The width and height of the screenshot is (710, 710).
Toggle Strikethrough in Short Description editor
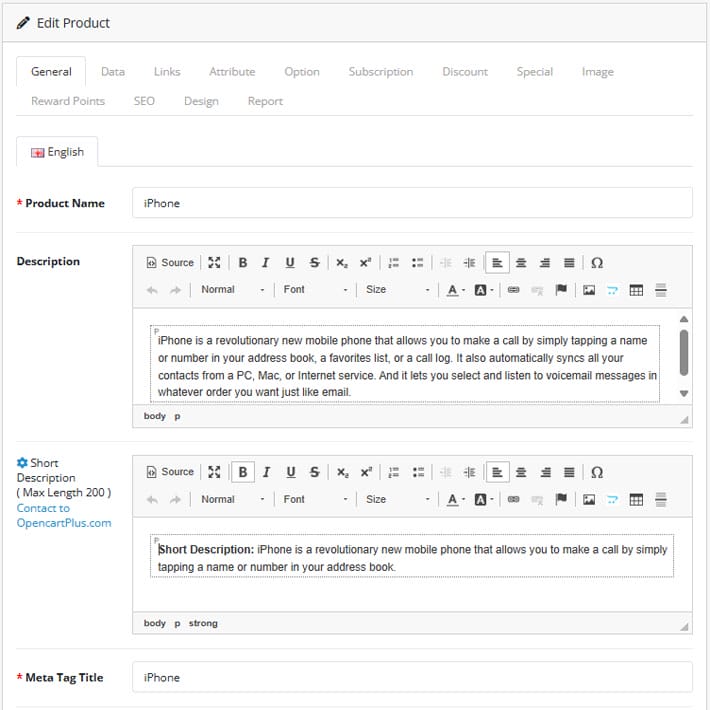point(314,472)
